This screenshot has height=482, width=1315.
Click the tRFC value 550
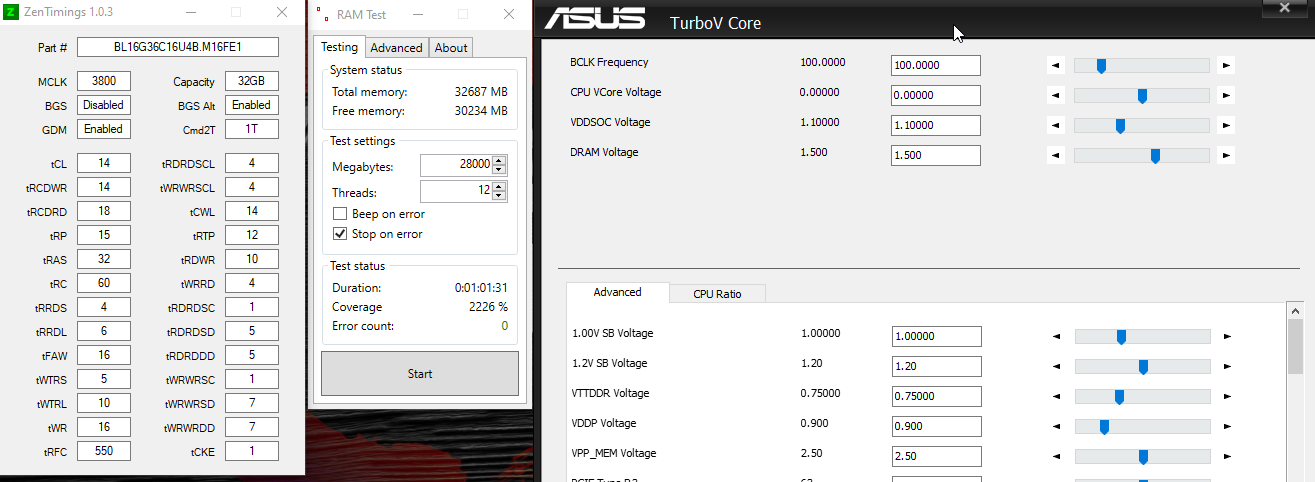[x=104, y=451]
